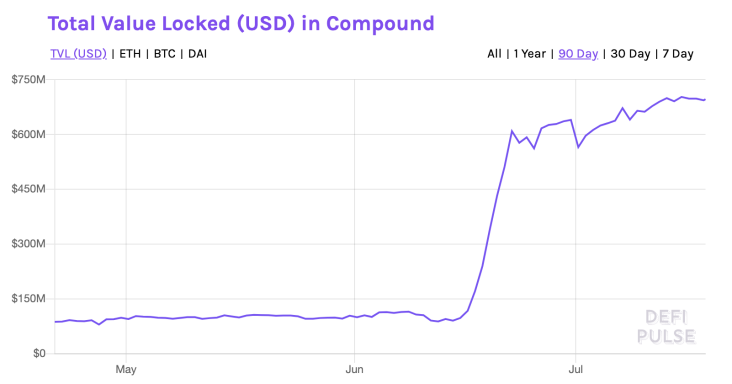The width and height of the screenshot is (732, 384).
Task: Click the May label on x-axis
Action: [x=126, y=370]
